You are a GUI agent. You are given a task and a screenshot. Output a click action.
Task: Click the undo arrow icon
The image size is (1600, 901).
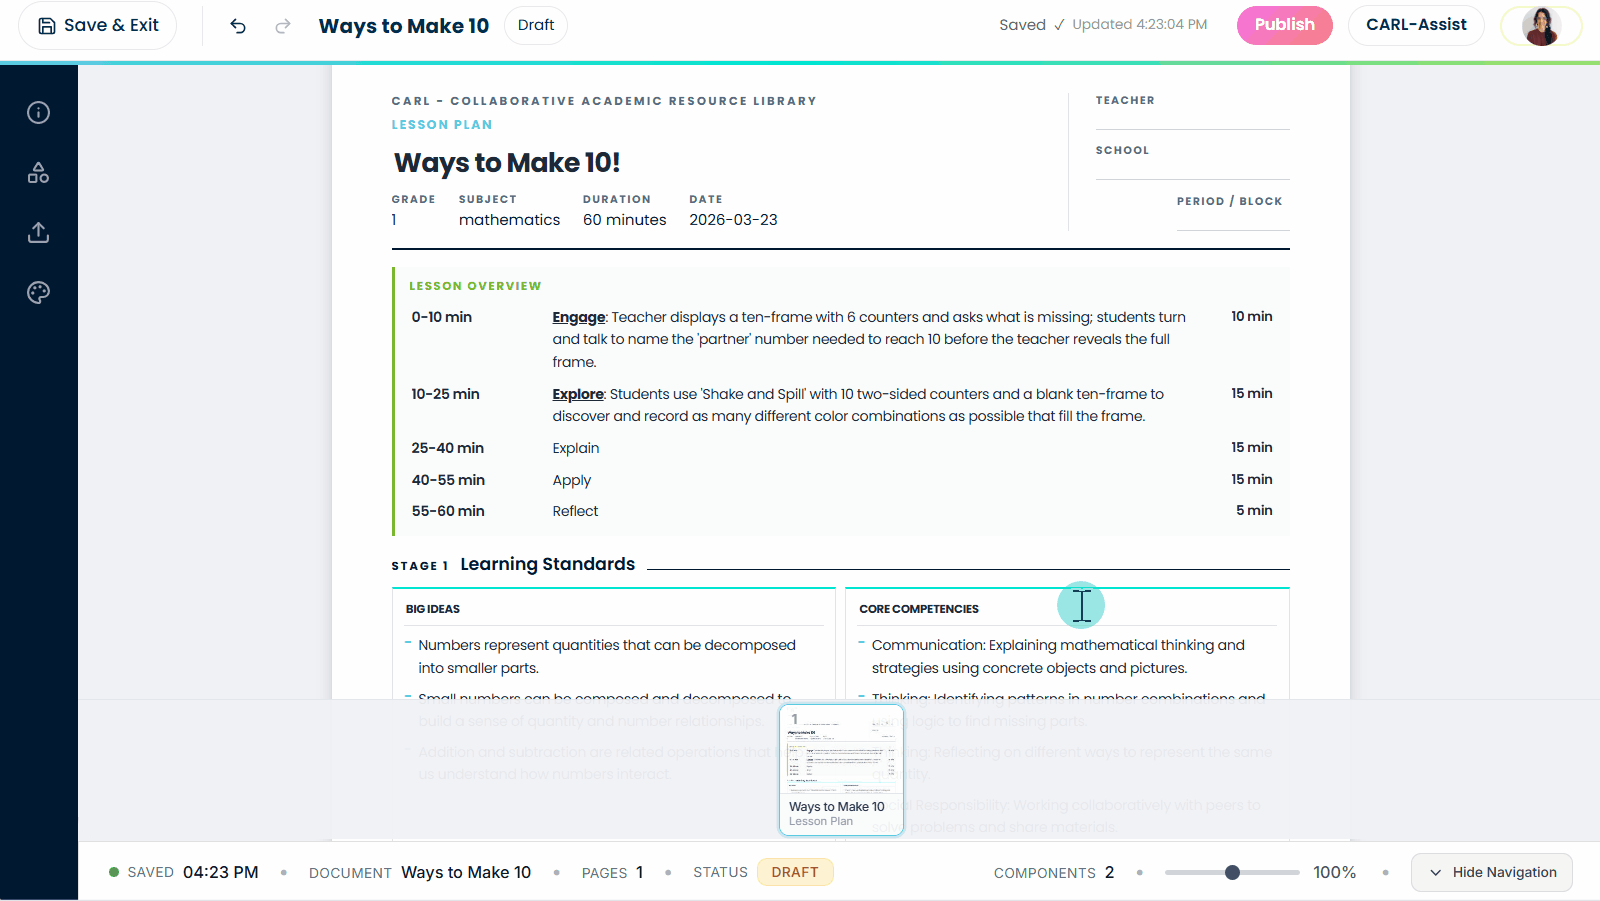(x=238, y=26)
